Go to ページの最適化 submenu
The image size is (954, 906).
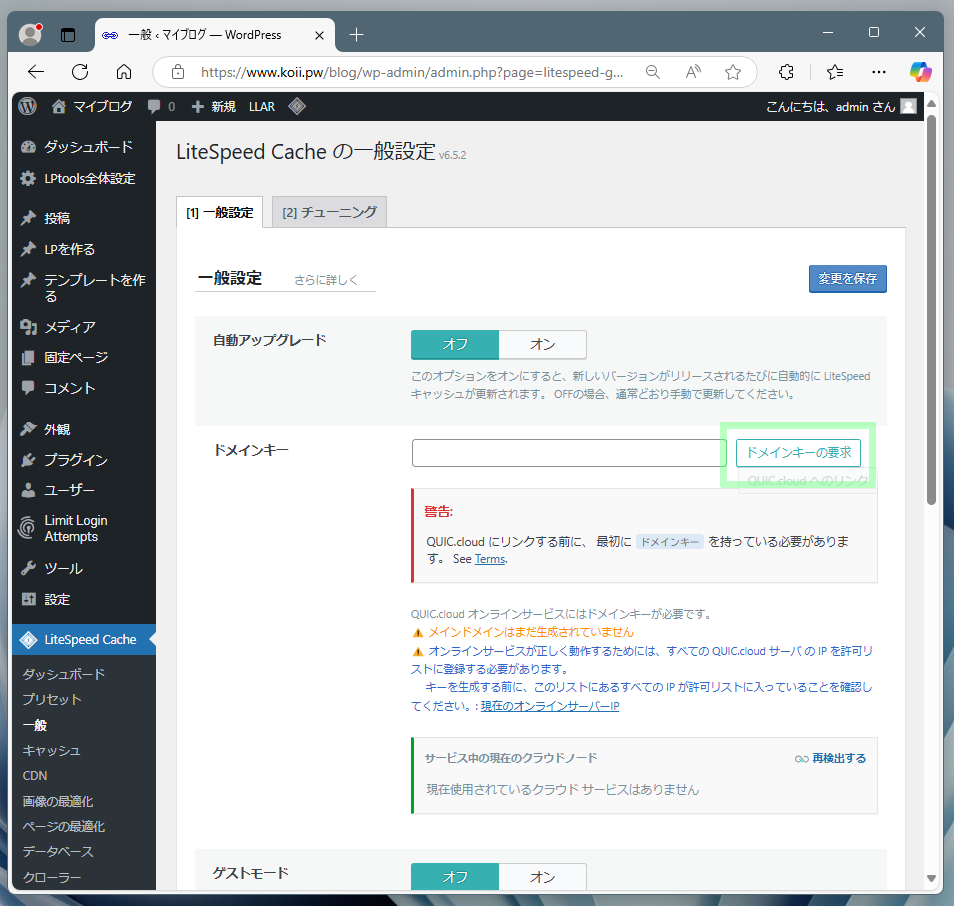tap(64, 826)
